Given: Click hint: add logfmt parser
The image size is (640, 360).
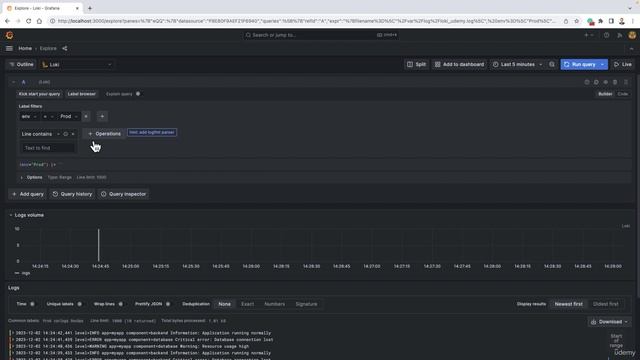Looking at the screenshot, I should 152,132.
